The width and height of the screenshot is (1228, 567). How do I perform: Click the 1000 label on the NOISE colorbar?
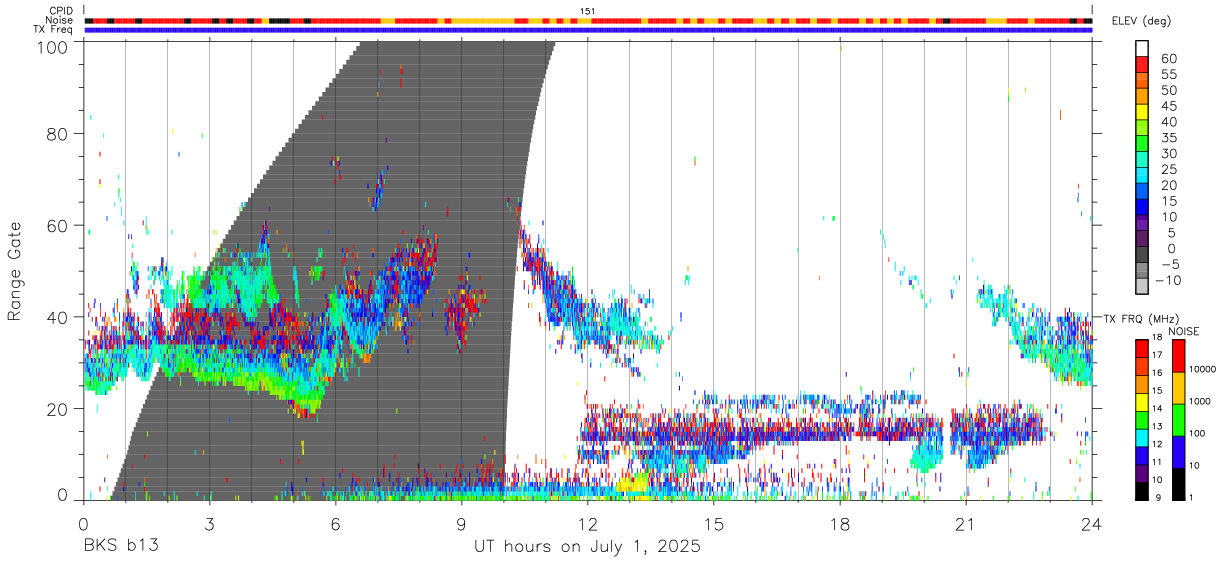pos(1201,401)
